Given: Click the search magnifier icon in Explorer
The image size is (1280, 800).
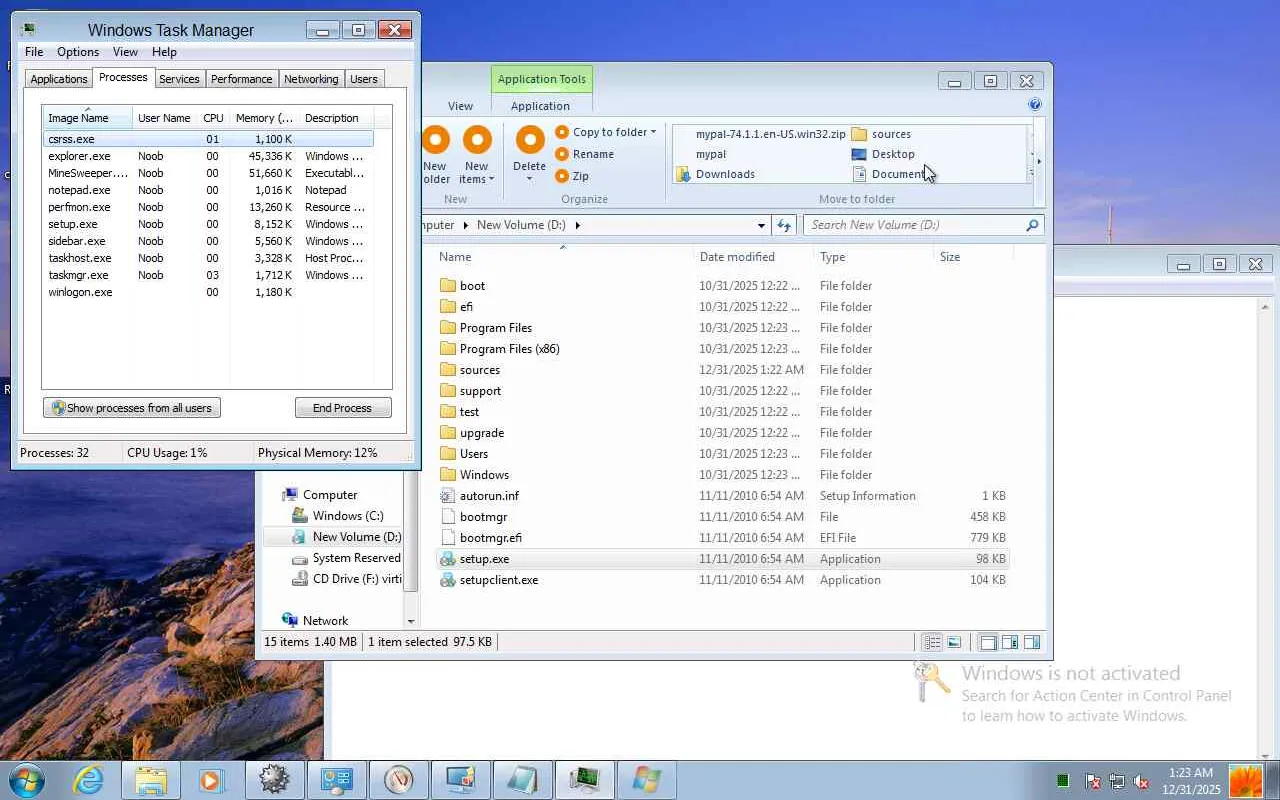Looking at the screenshot, I should tap(1032, 225).
